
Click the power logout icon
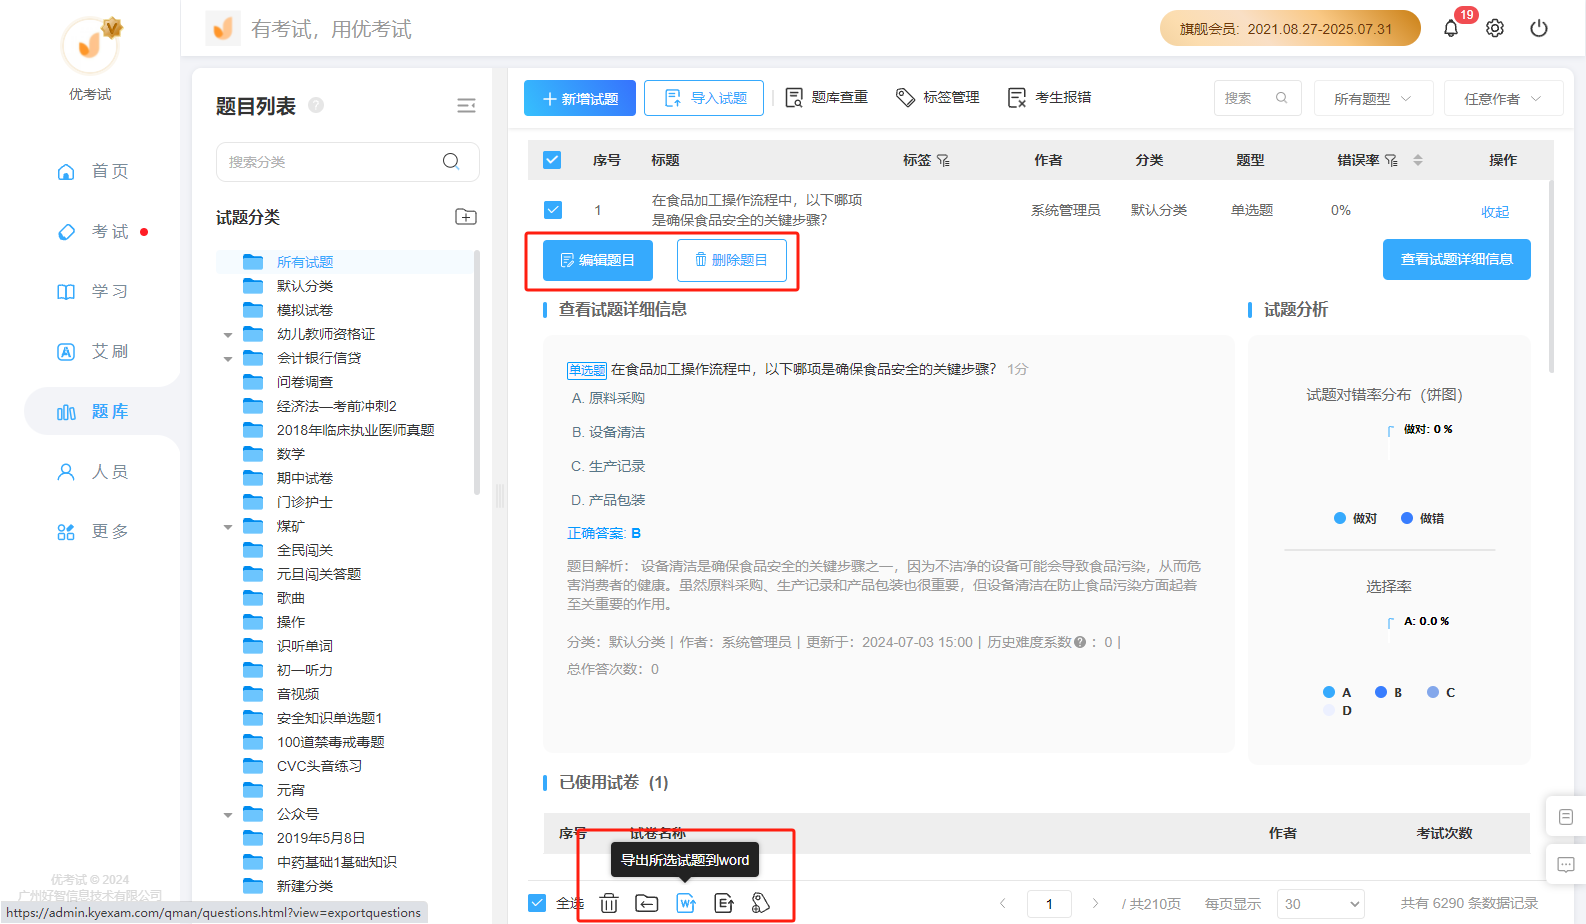[x=1539, y=28]
